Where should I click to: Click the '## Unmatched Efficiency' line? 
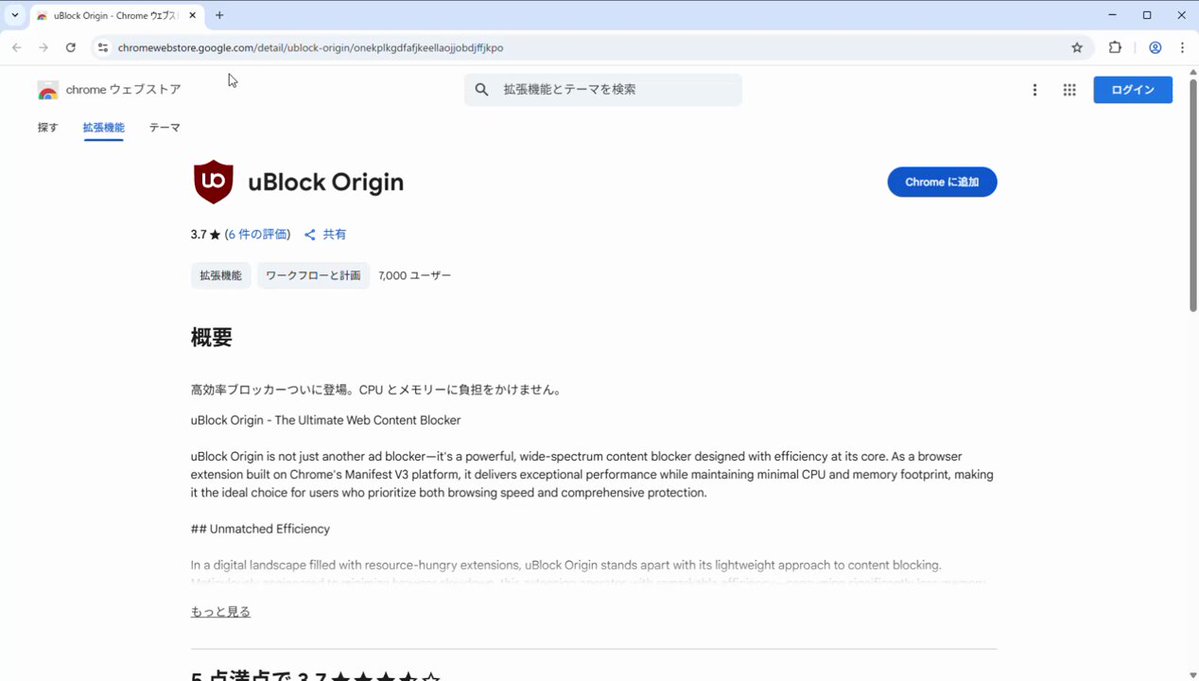point(260,529)
